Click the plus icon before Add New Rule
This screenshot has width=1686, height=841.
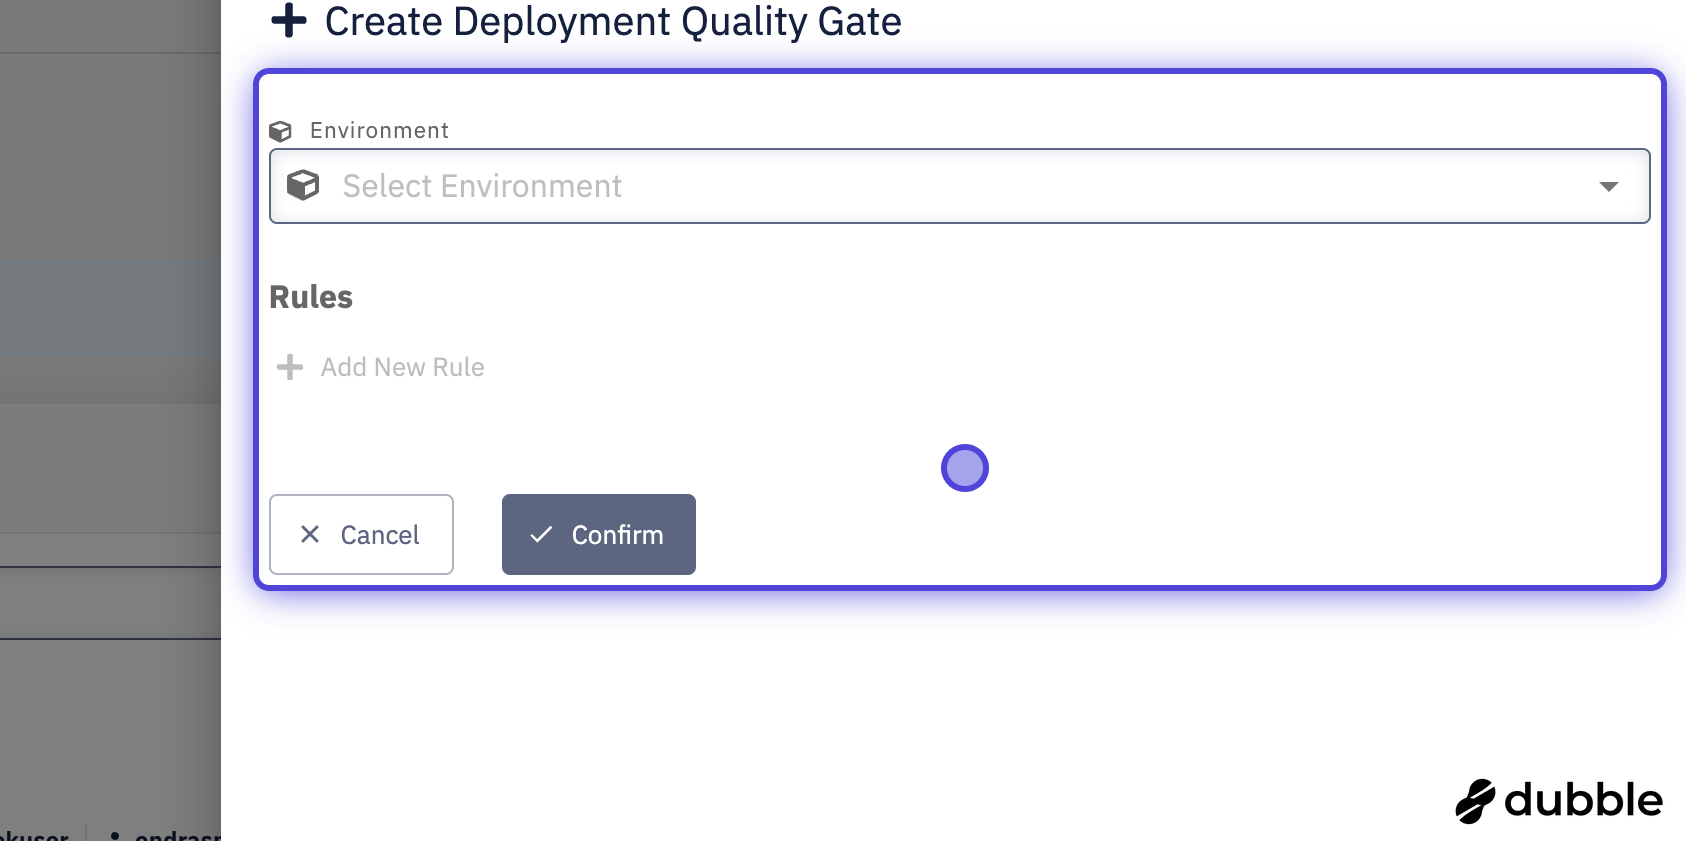click(x=290, y=367)
